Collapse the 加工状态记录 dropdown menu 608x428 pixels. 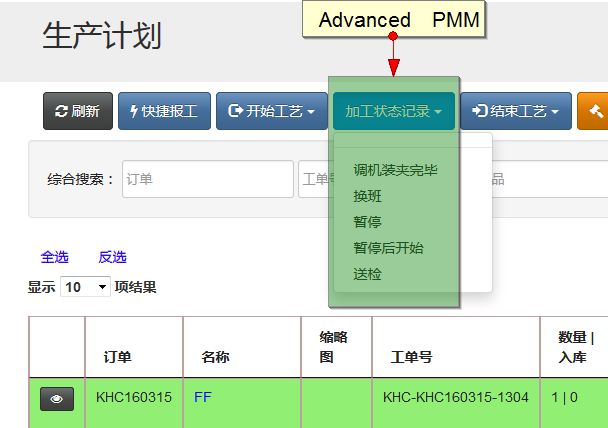point(394,111)
